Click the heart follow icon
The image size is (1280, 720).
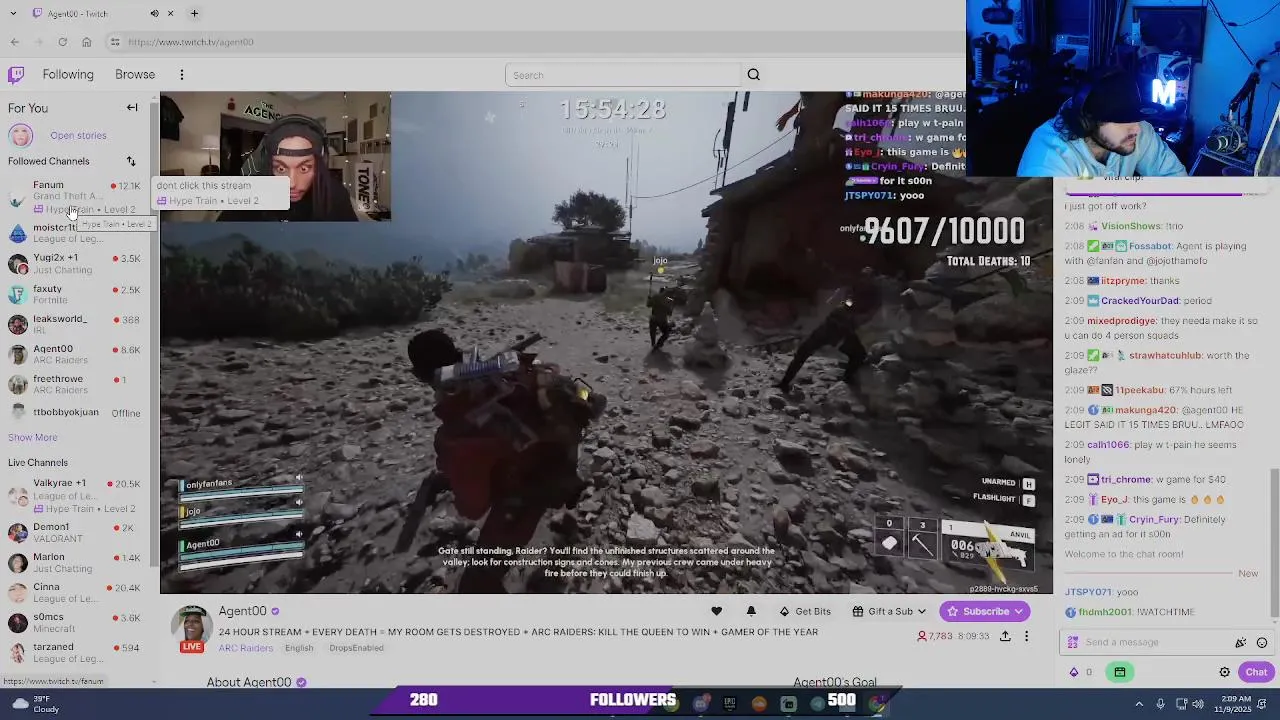[716, 611]
